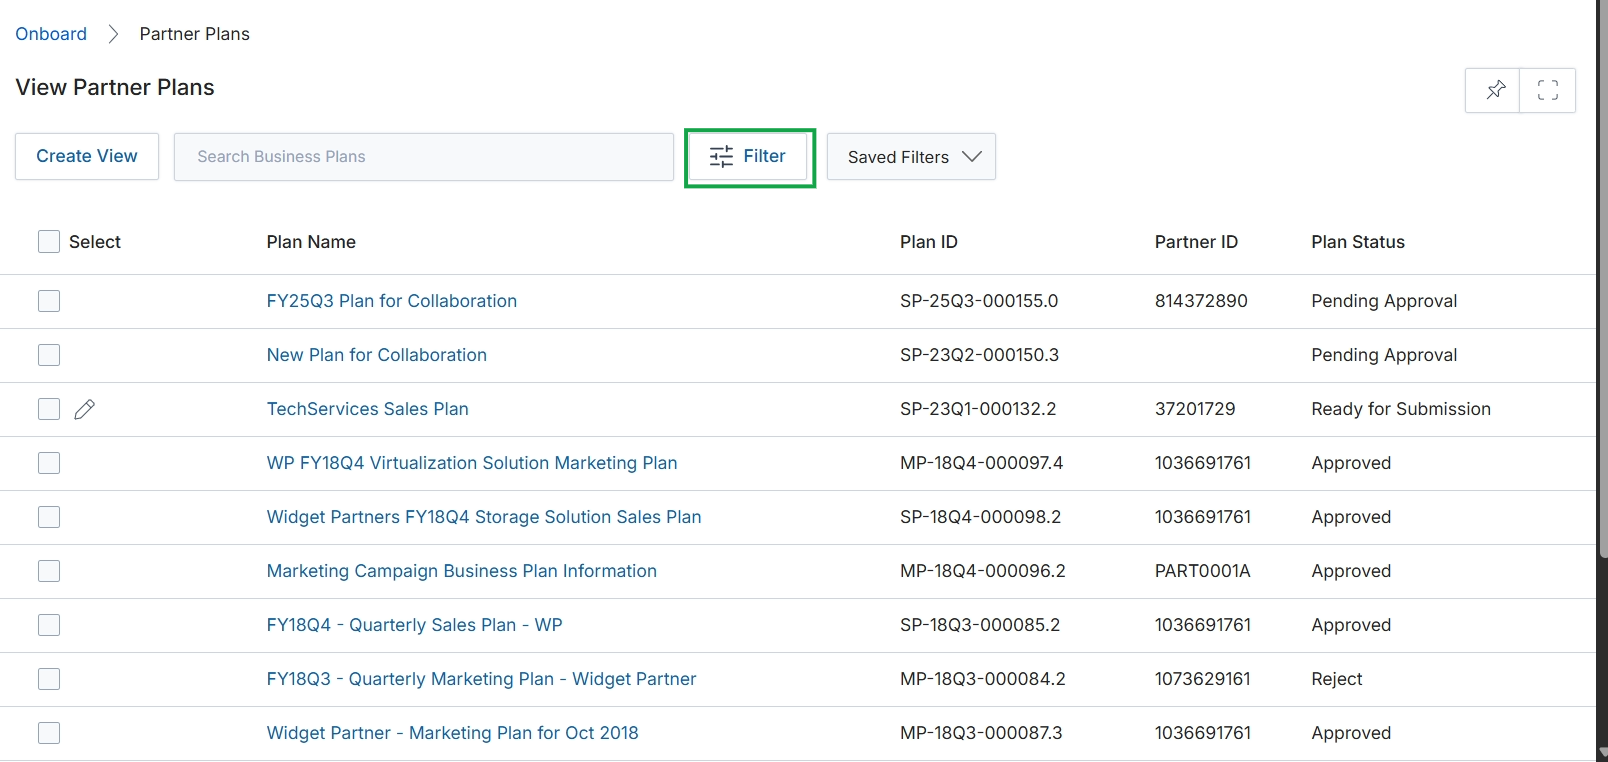The height and width of the screenshot is (762, 1608).
Task: Check Widget Partners FY18Q4 Storage row
Action: 49,517
